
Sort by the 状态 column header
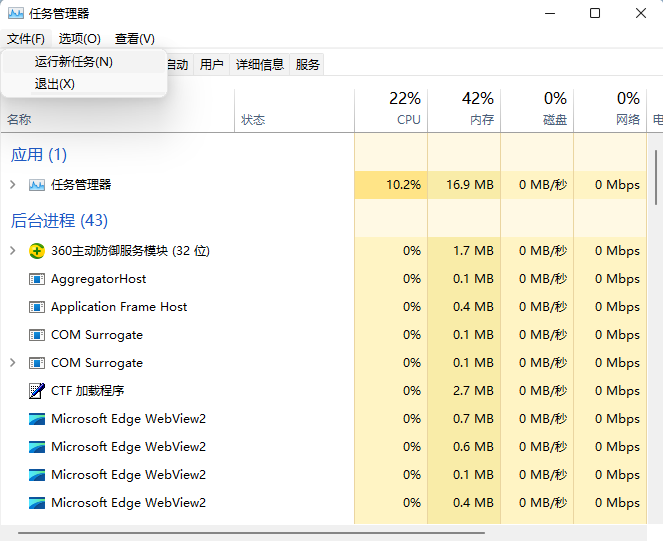click(x=294, y=111)
